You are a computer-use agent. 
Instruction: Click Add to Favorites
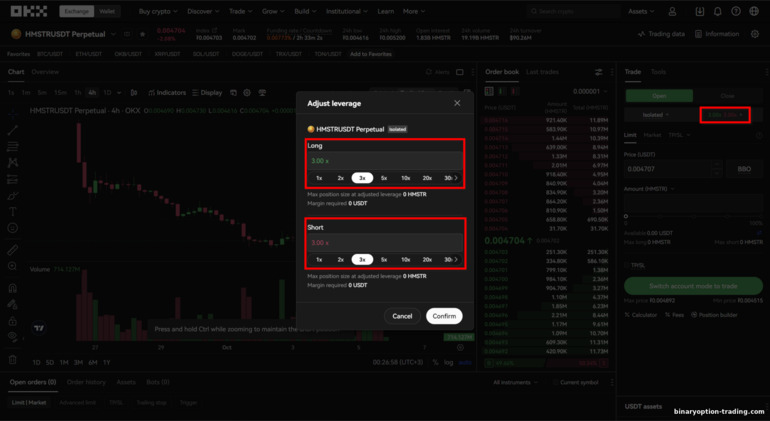pos(371,54)
